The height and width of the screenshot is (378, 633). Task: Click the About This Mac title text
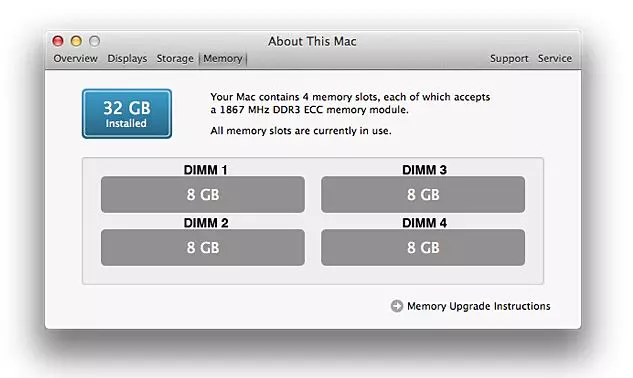312,41
